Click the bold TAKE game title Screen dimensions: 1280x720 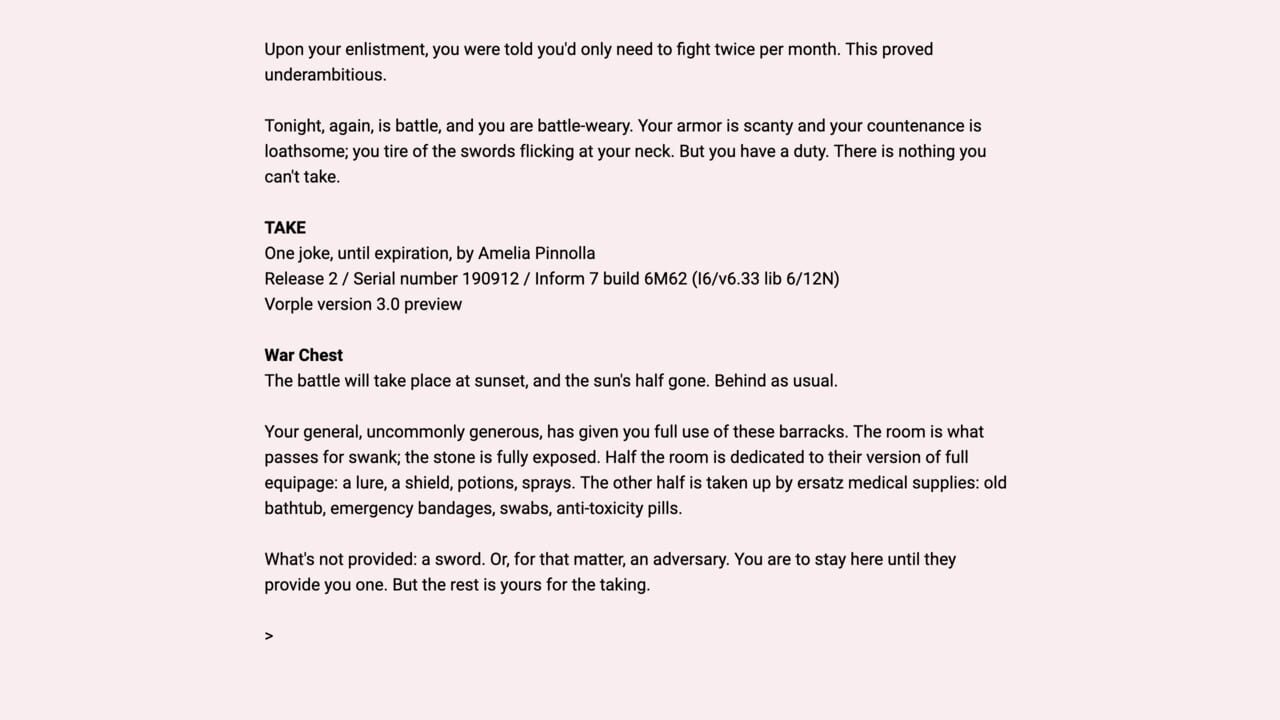pyautogui.click(x=285, y=228)
